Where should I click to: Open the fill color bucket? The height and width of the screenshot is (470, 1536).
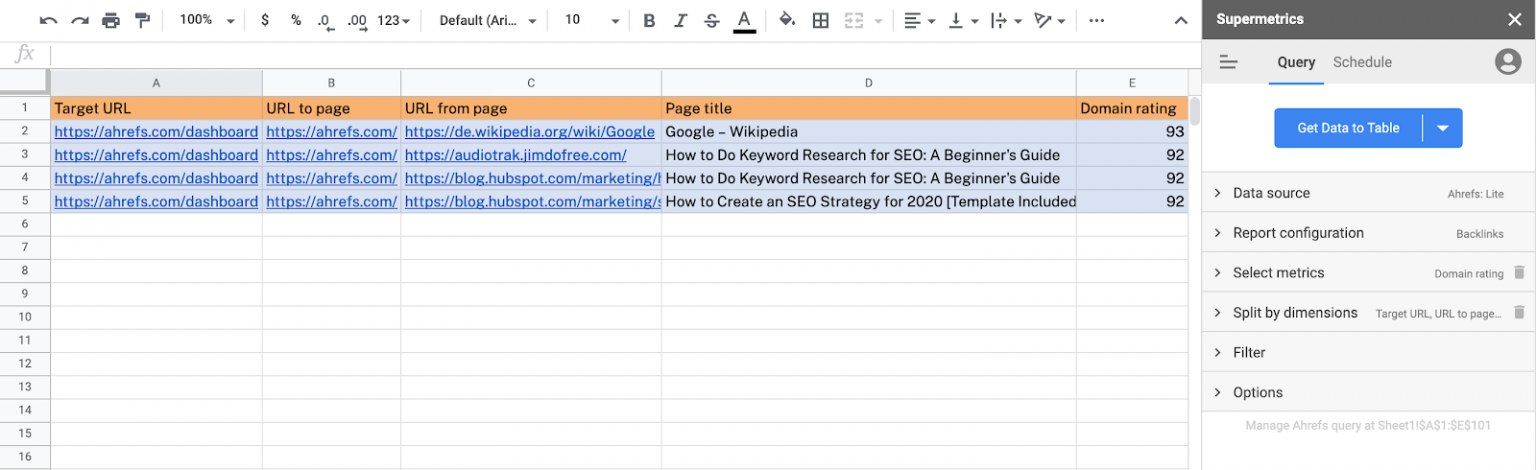pos(787,20)
